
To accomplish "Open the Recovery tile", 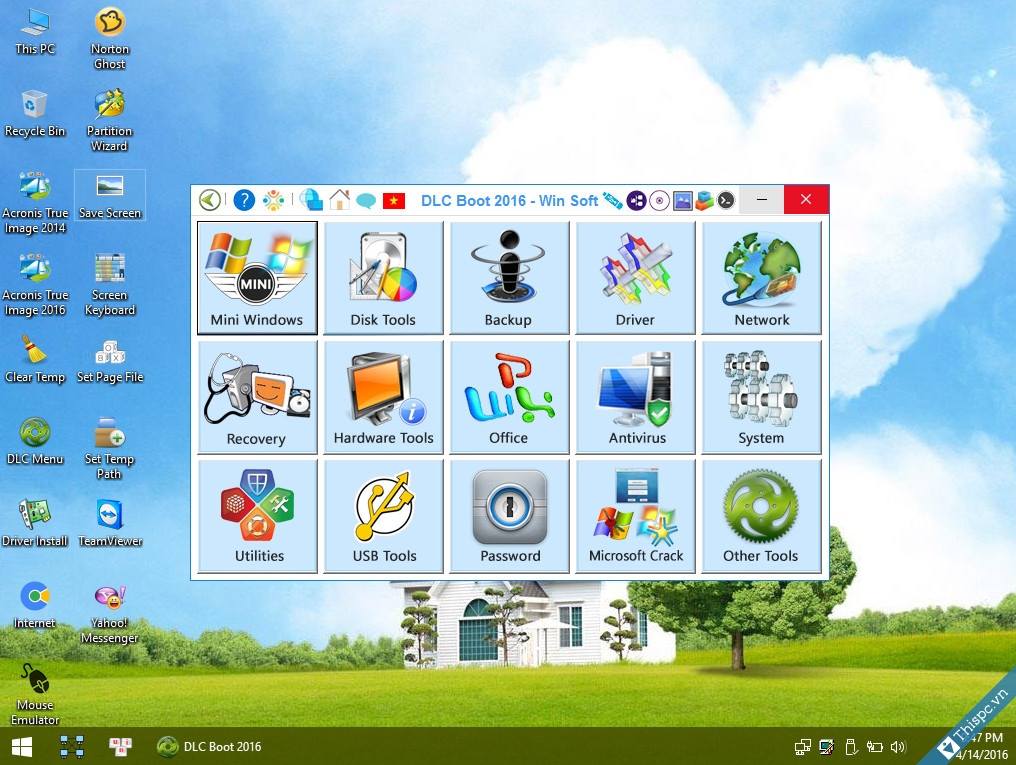I will pos(257,397).
